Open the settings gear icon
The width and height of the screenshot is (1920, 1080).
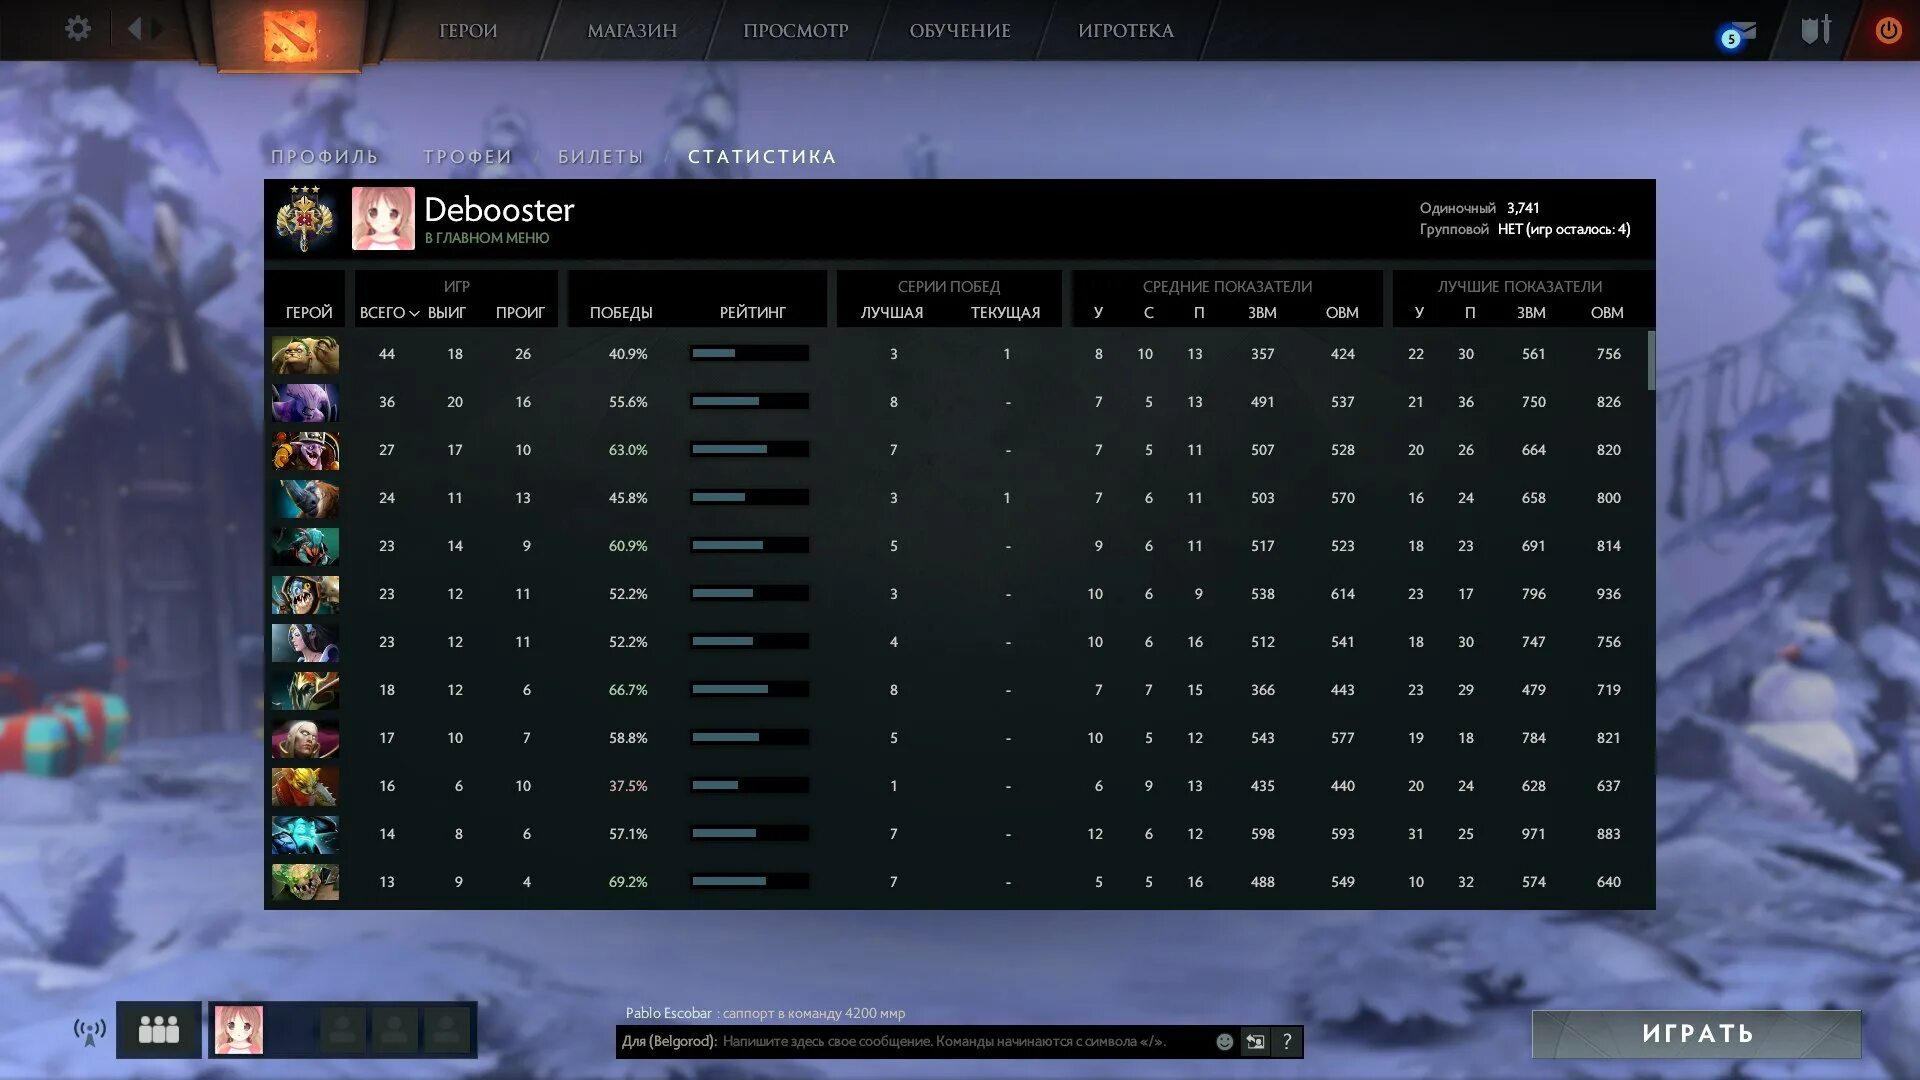(78, 28)
